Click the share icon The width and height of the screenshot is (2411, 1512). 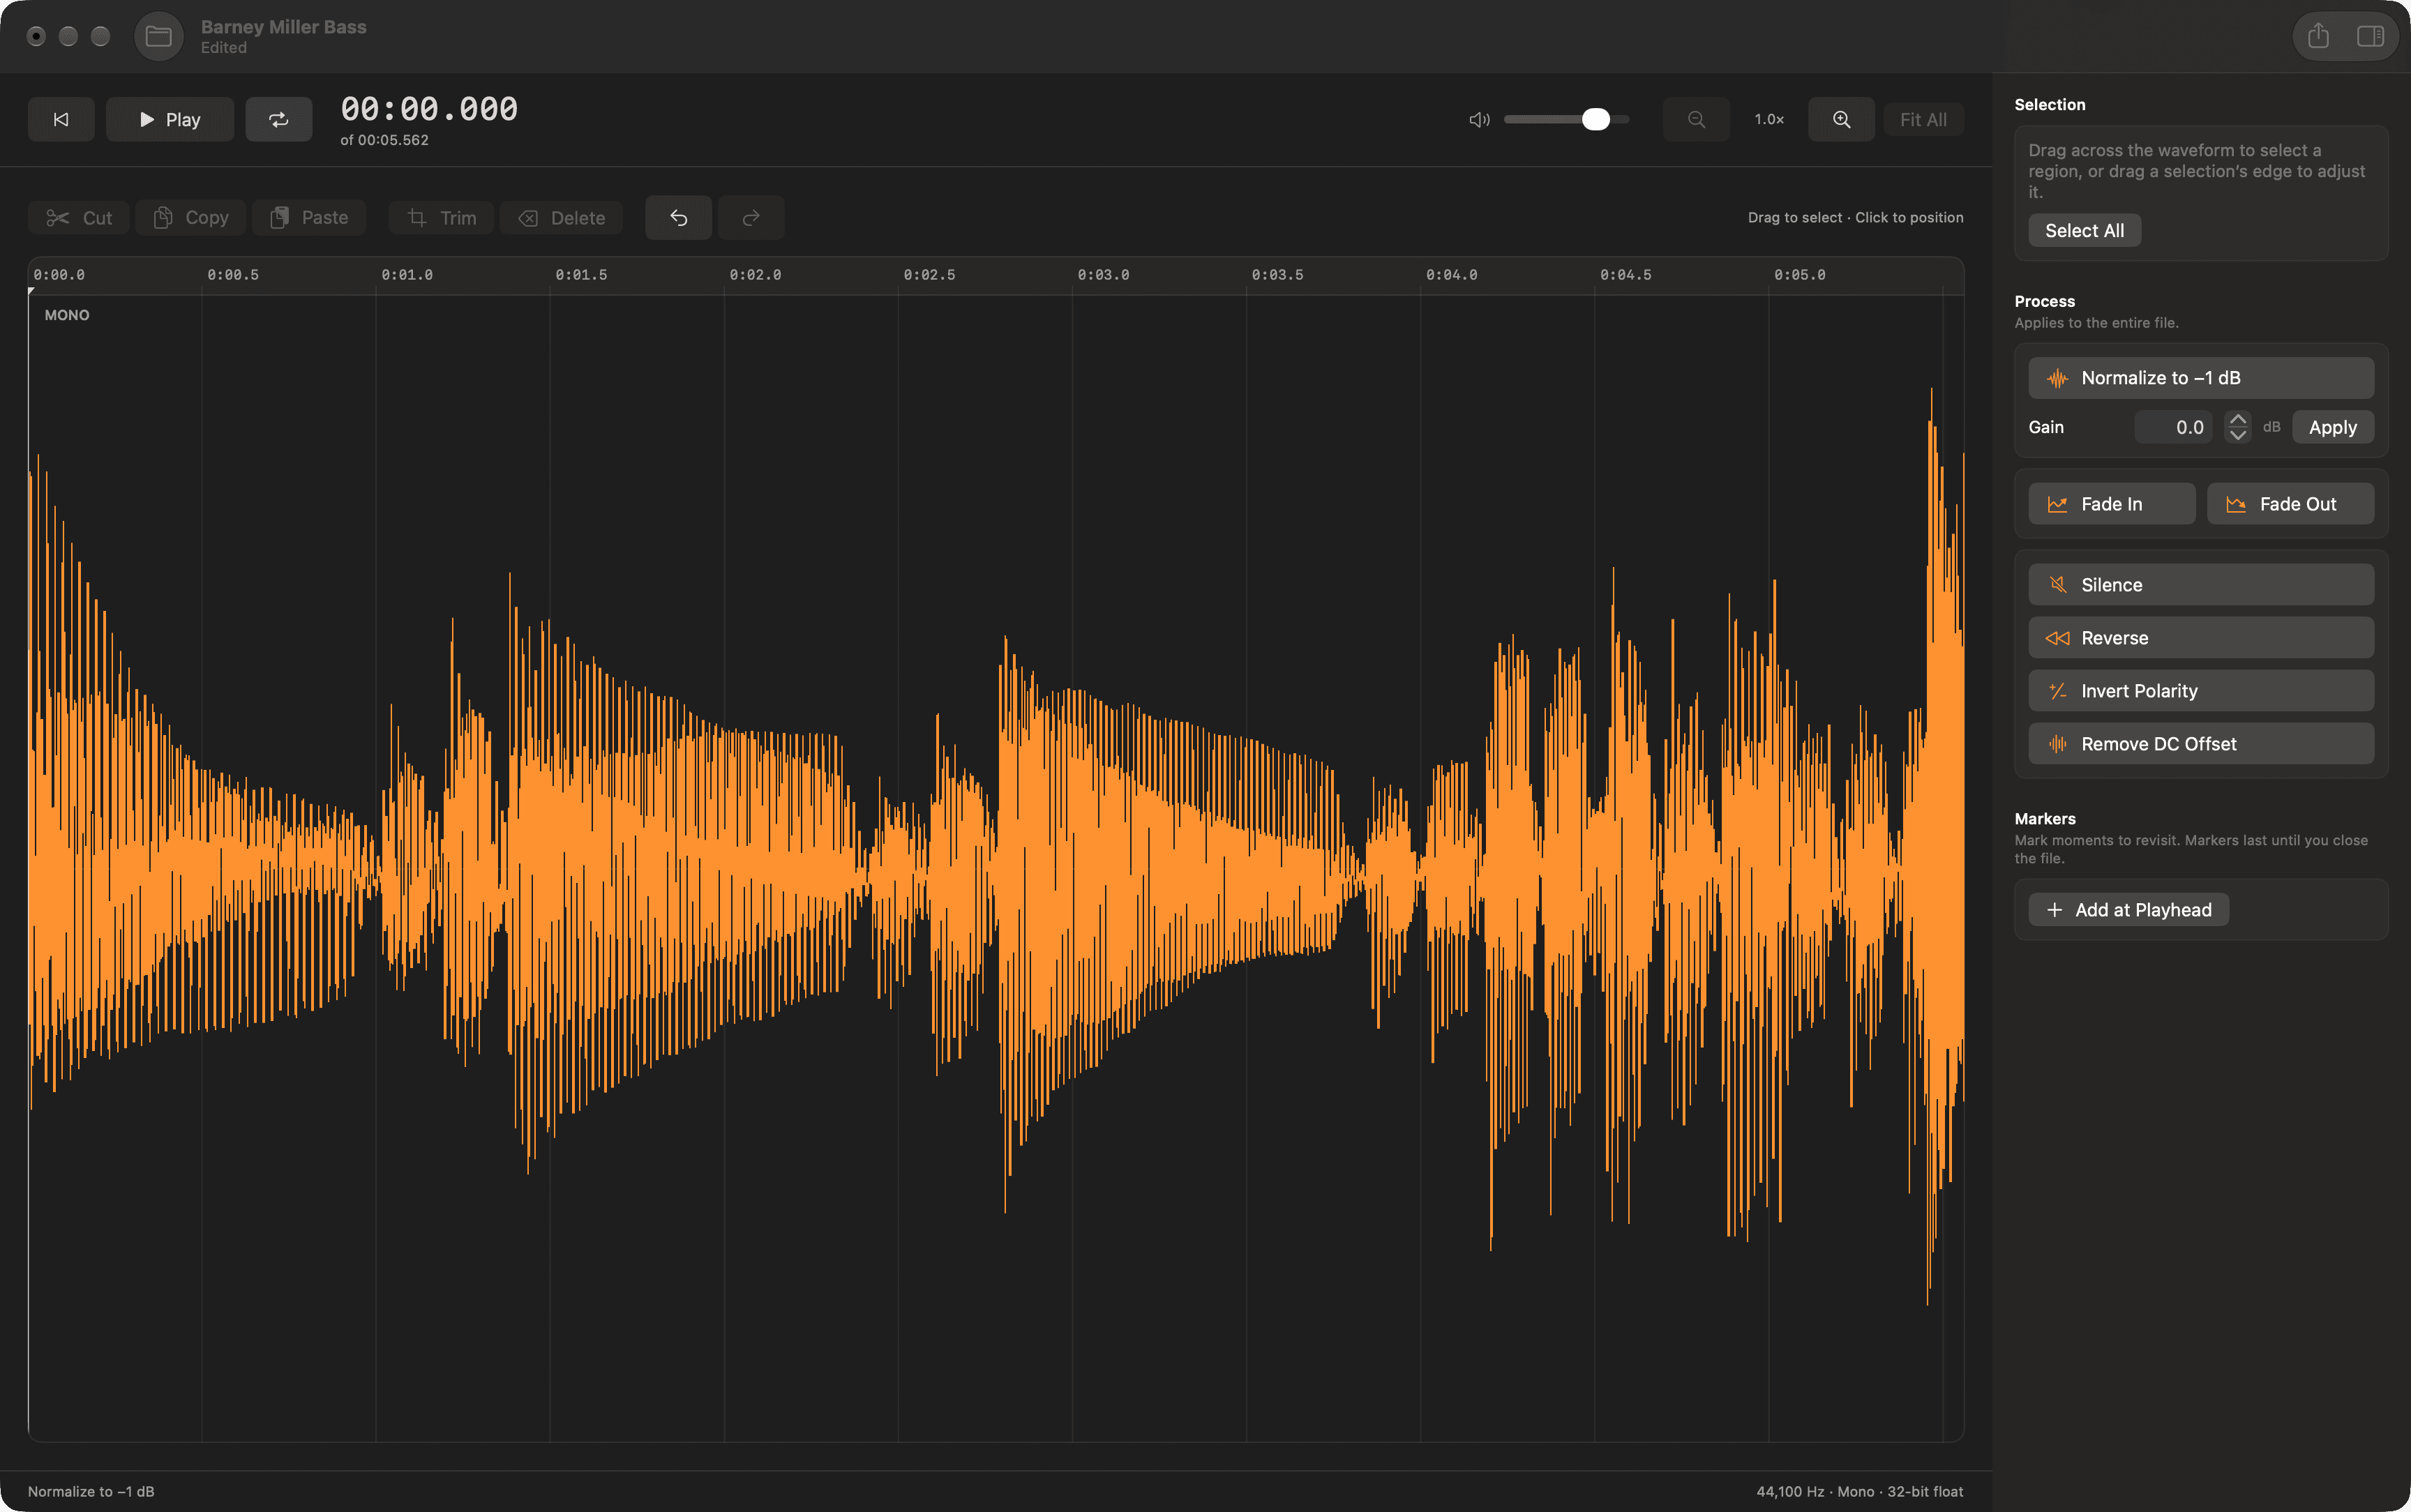click(2318, 37)
